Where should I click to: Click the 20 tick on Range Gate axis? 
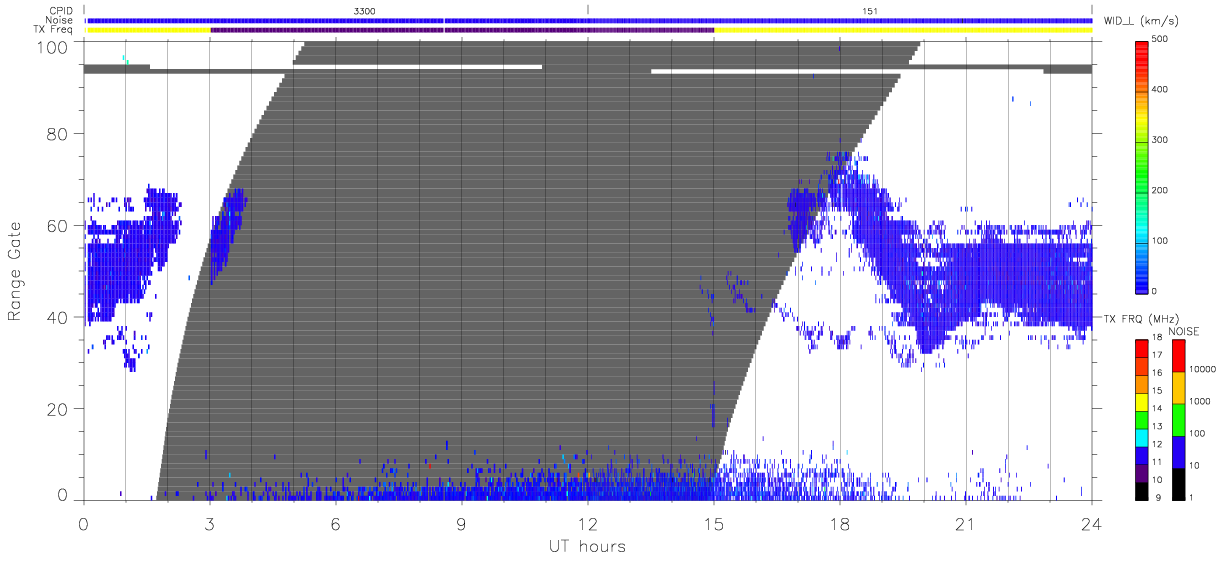coord(59,409)
